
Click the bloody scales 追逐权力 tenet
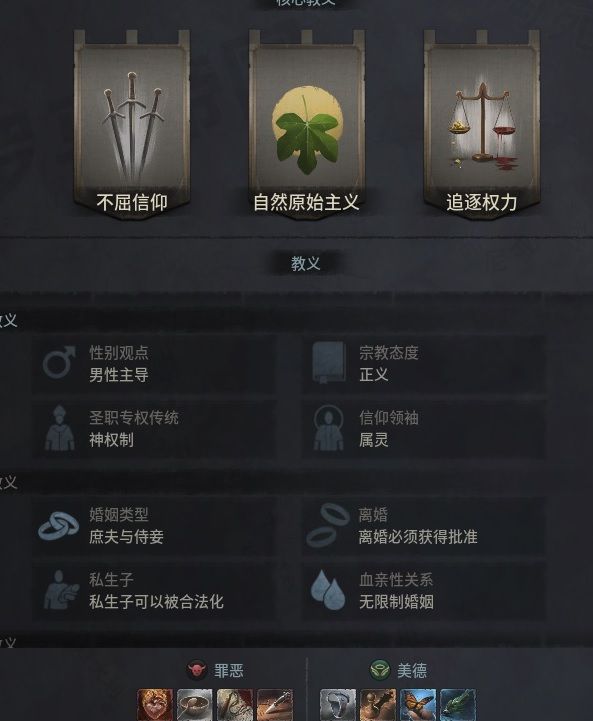[x=481, y=123]
